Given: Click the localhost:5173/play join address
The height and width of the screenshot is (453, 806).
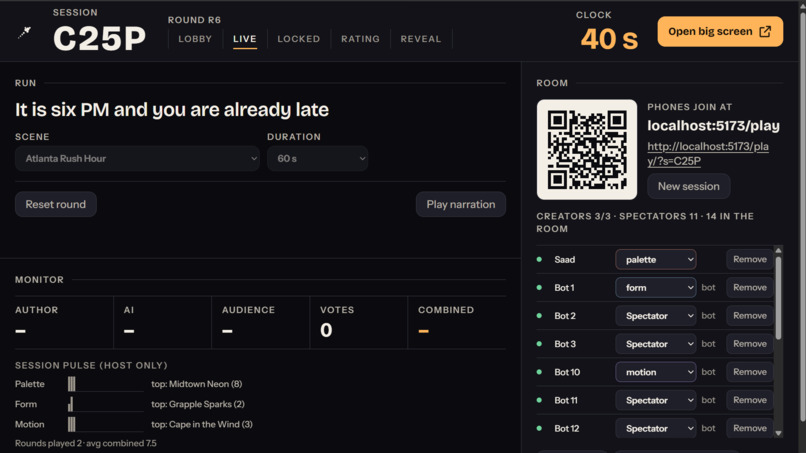Looking at the screenshot, I should 713,125.
